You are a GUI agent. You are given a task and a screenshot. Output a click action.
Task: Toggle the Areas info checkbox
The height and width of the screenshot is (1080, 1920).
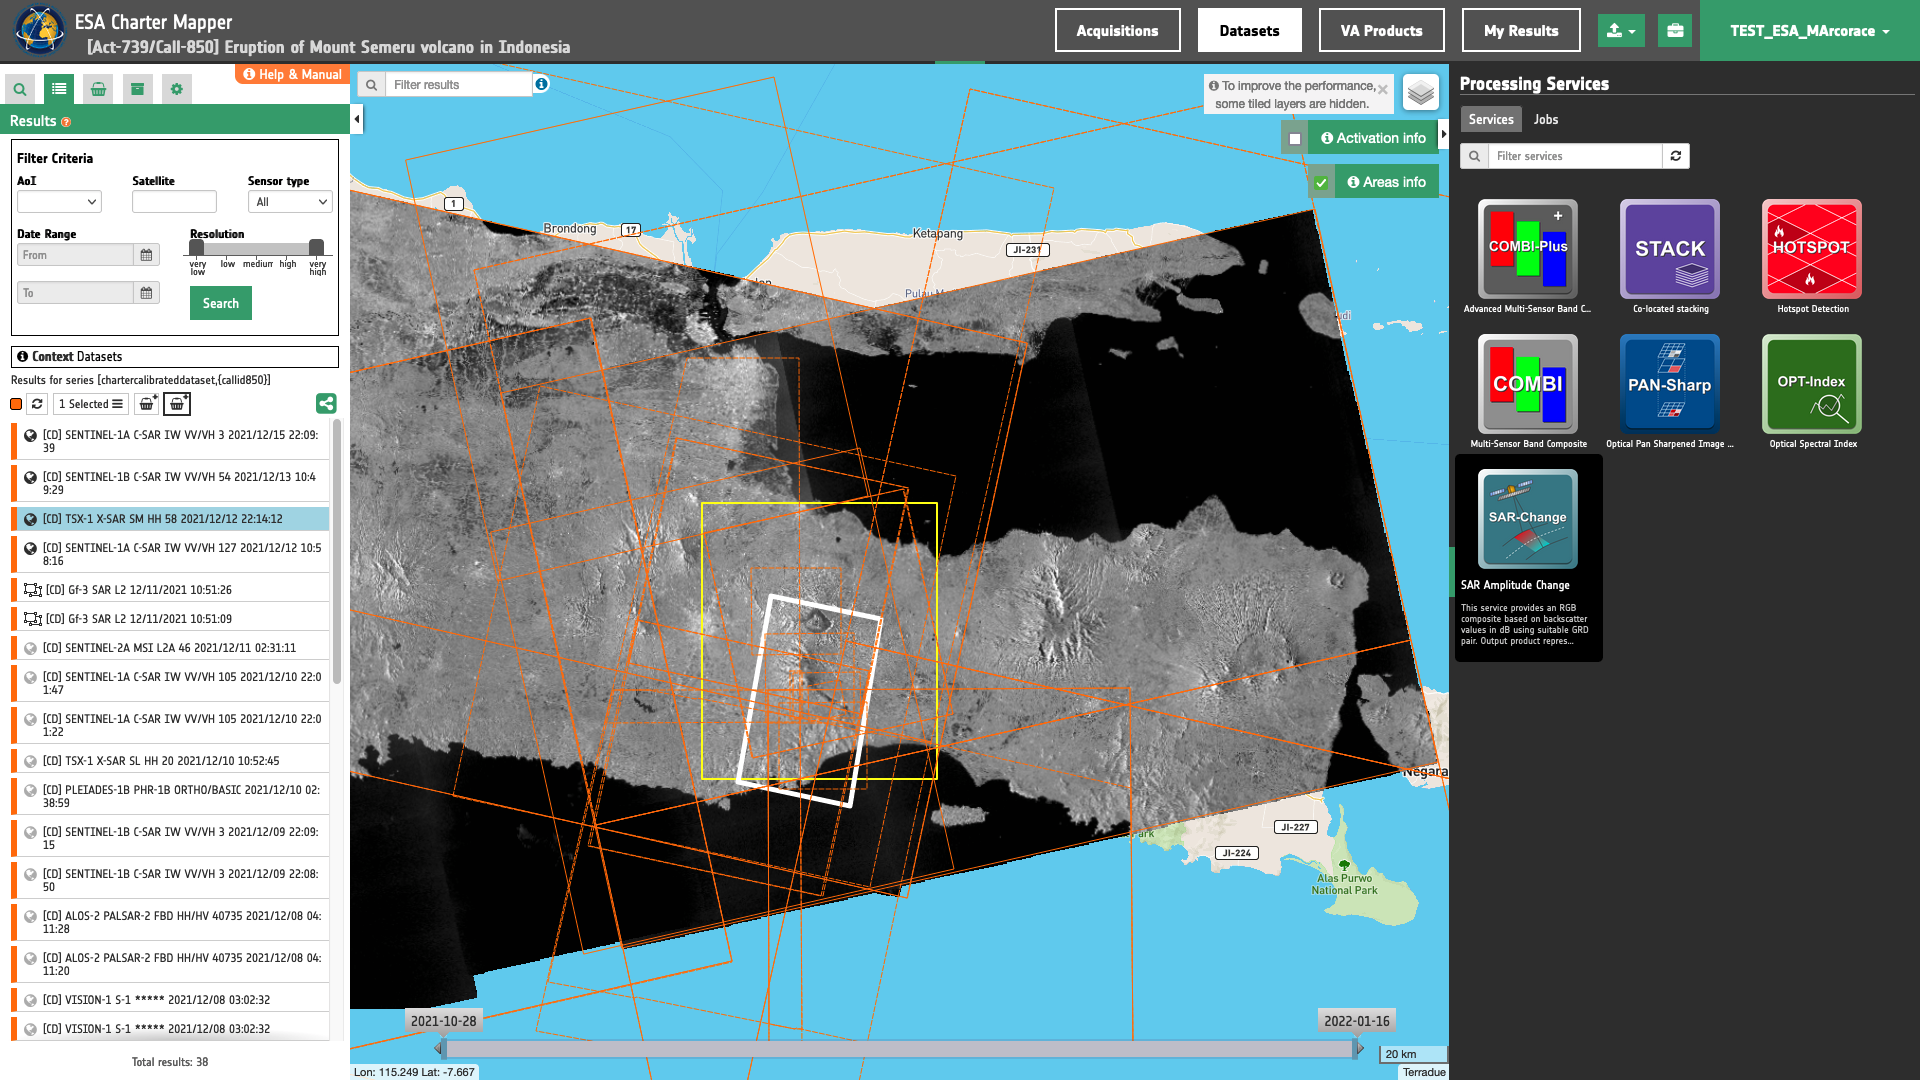point(1321,183)
